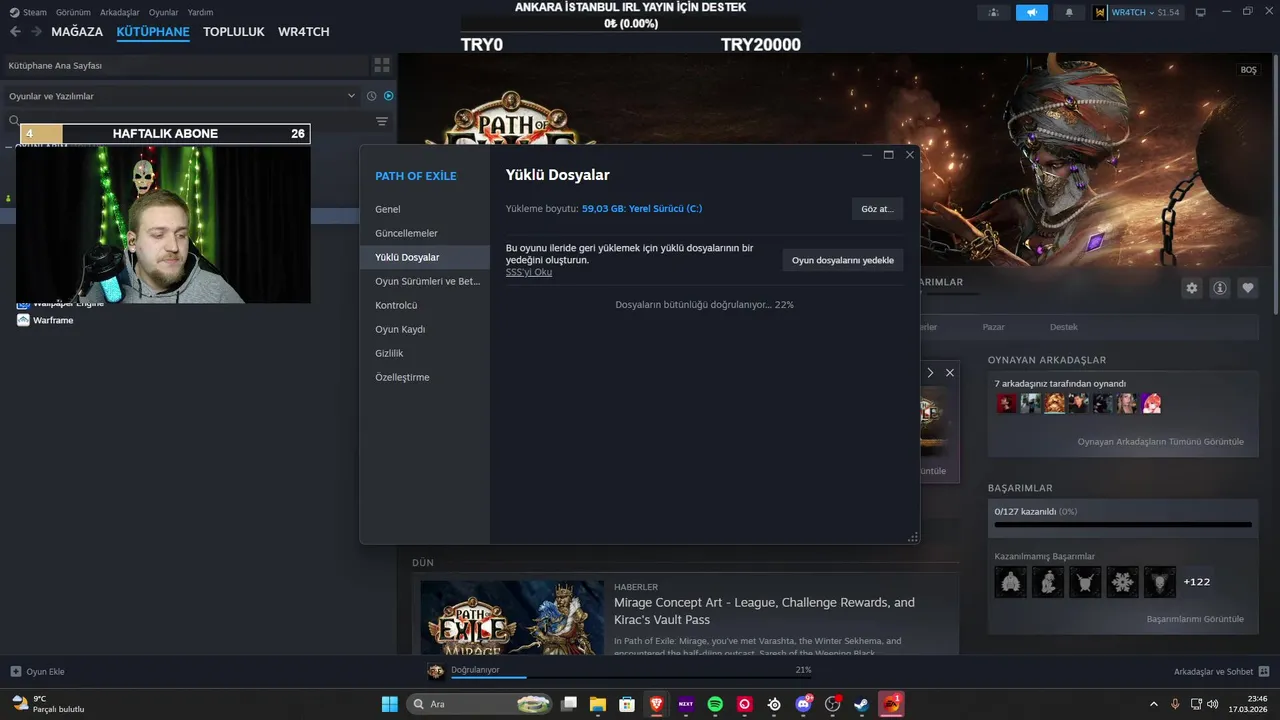Select Warframe in library list
The width and height of the screenshot is (1280, 720).
(x=53, y=320)
